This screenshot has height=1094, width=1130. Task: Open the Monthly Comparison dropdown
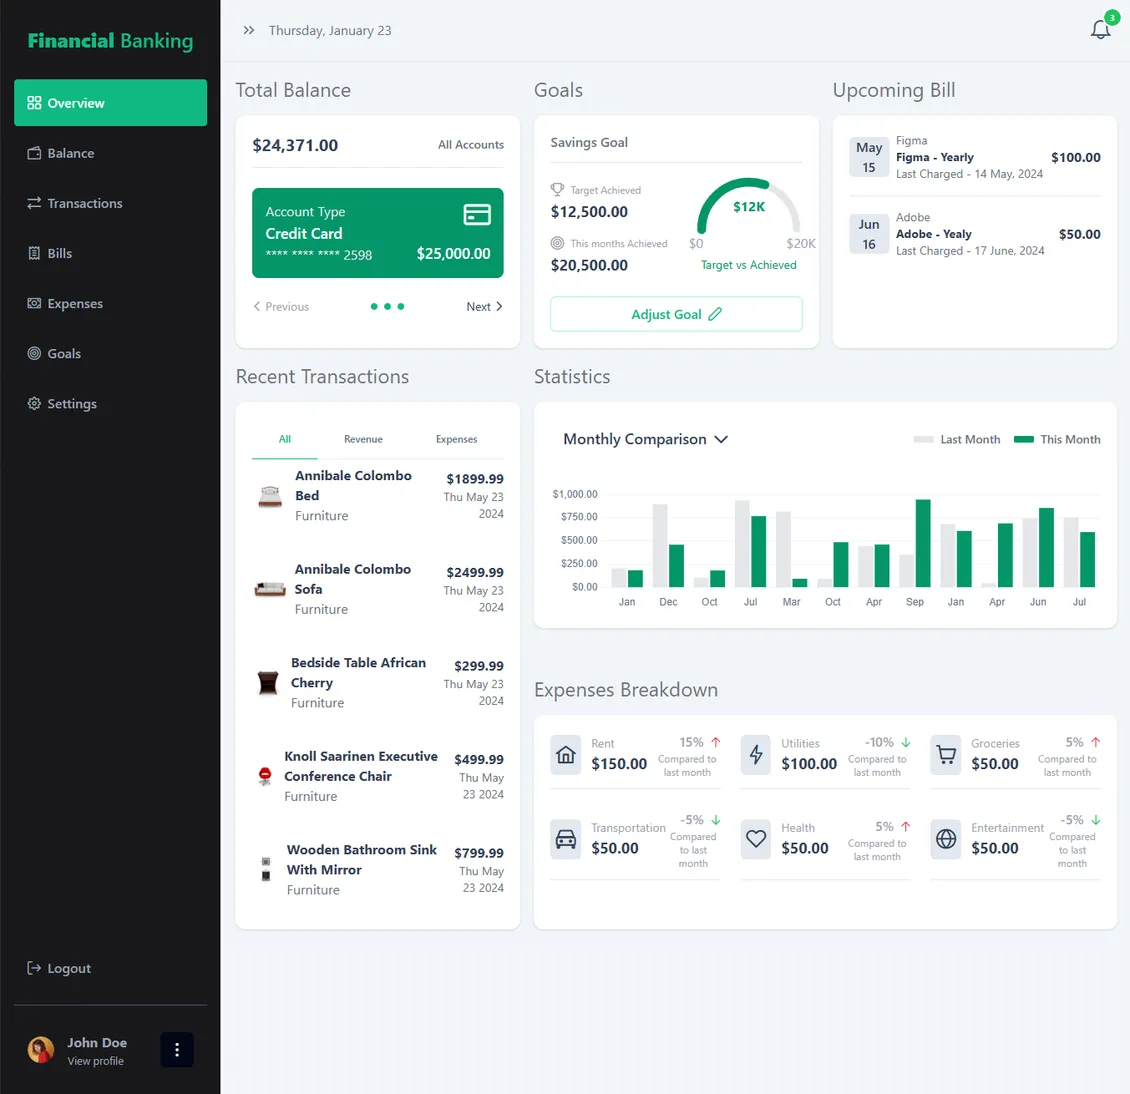pos(645,439)
